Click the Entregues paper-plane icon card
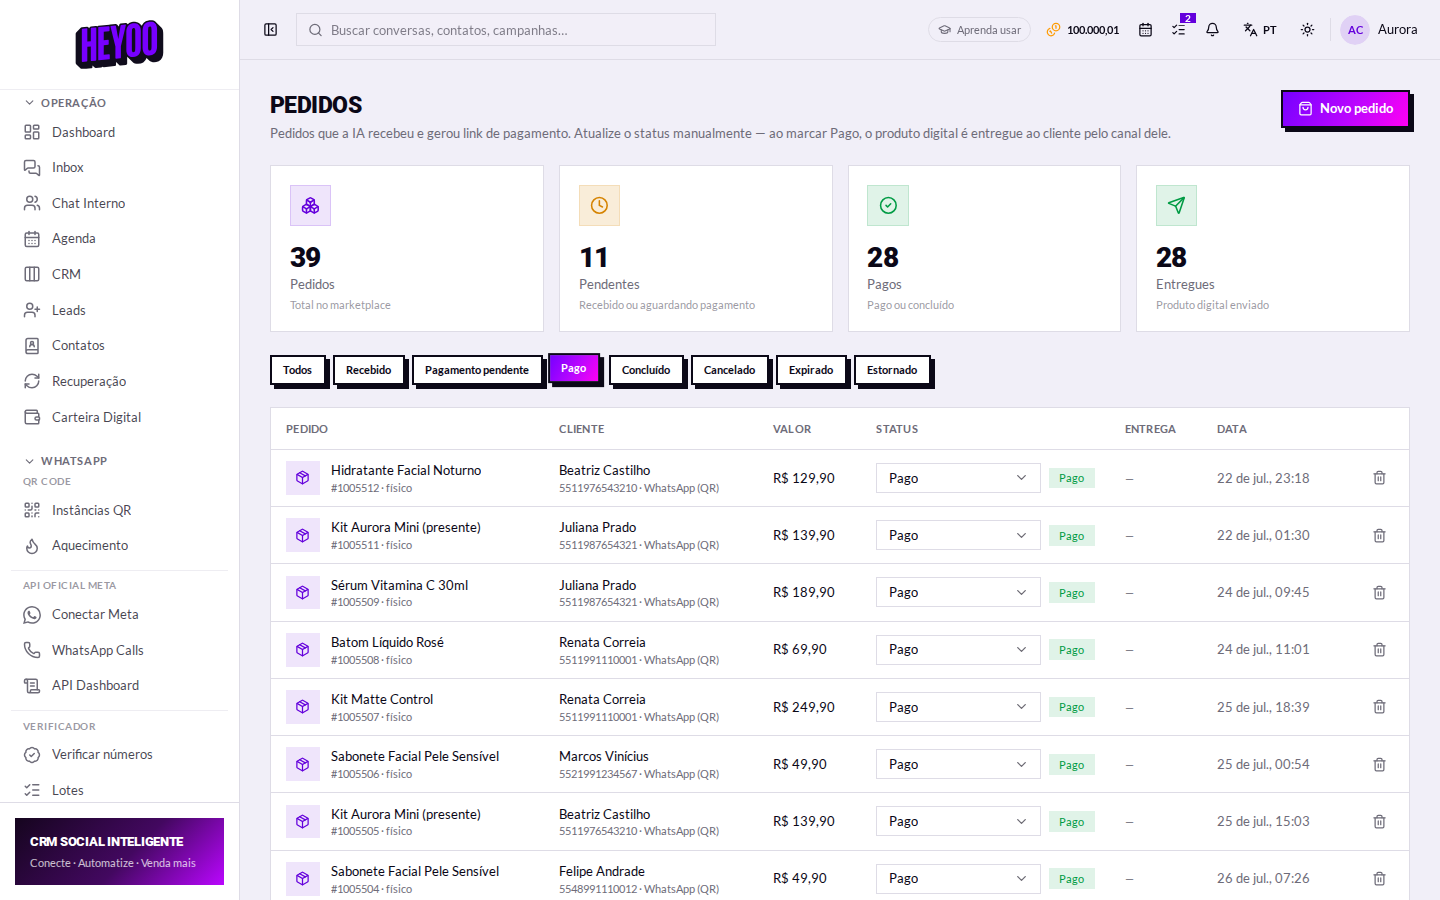This screenshot has height=900, width=1440. tap(1176, 205)
